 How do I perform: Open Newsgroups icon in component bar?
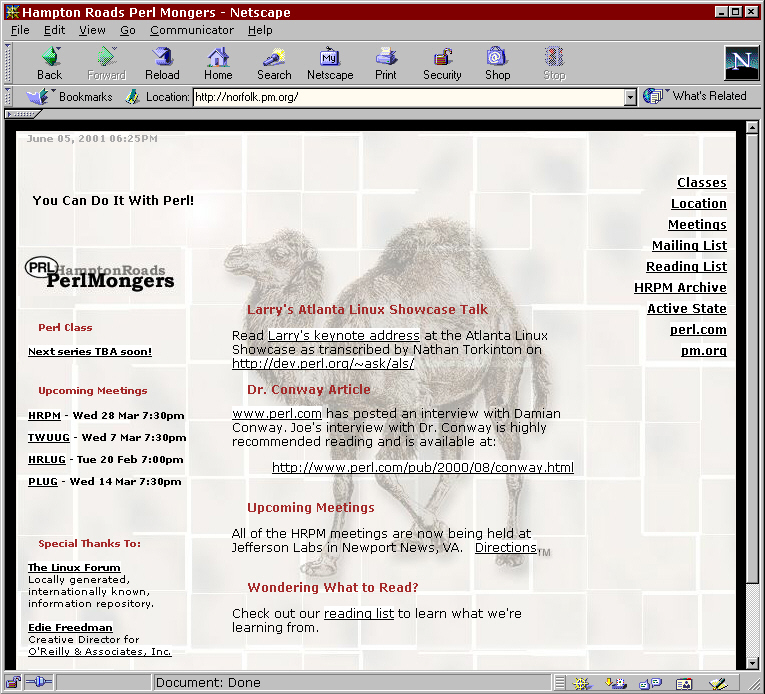[650, 683]
